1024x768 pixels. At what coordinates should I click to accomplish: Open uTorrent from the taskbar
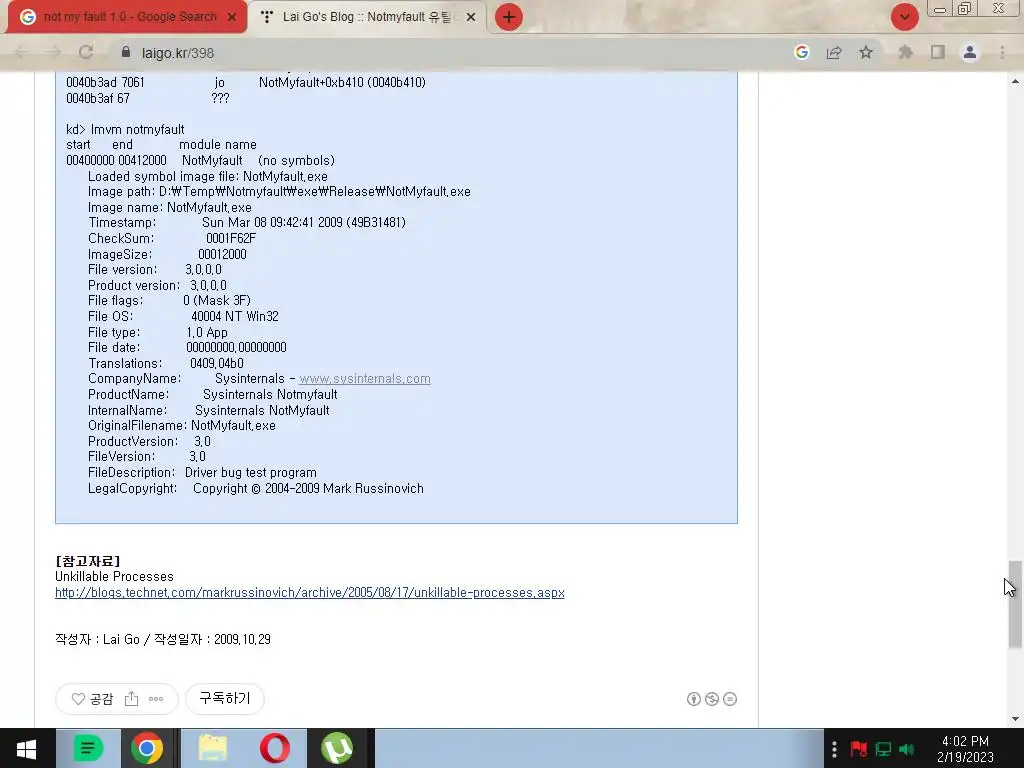pos(337,748)
